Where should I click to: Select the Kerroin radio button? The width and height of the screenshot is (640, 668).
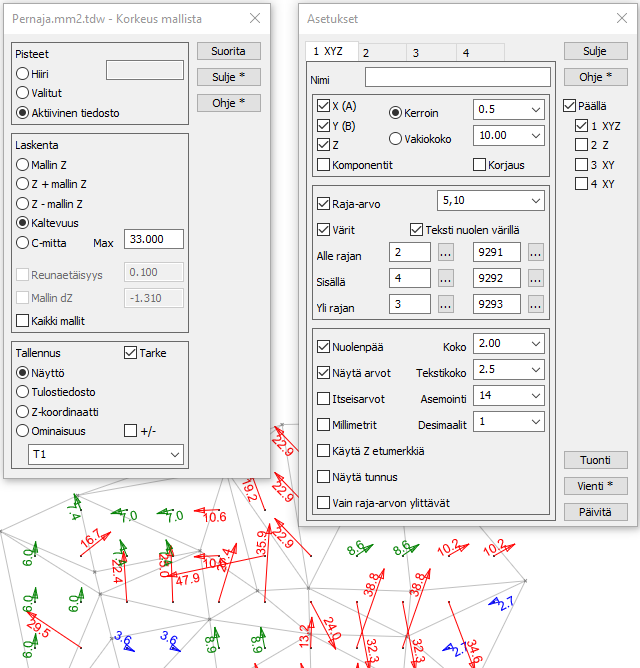(x=395, y=113)
